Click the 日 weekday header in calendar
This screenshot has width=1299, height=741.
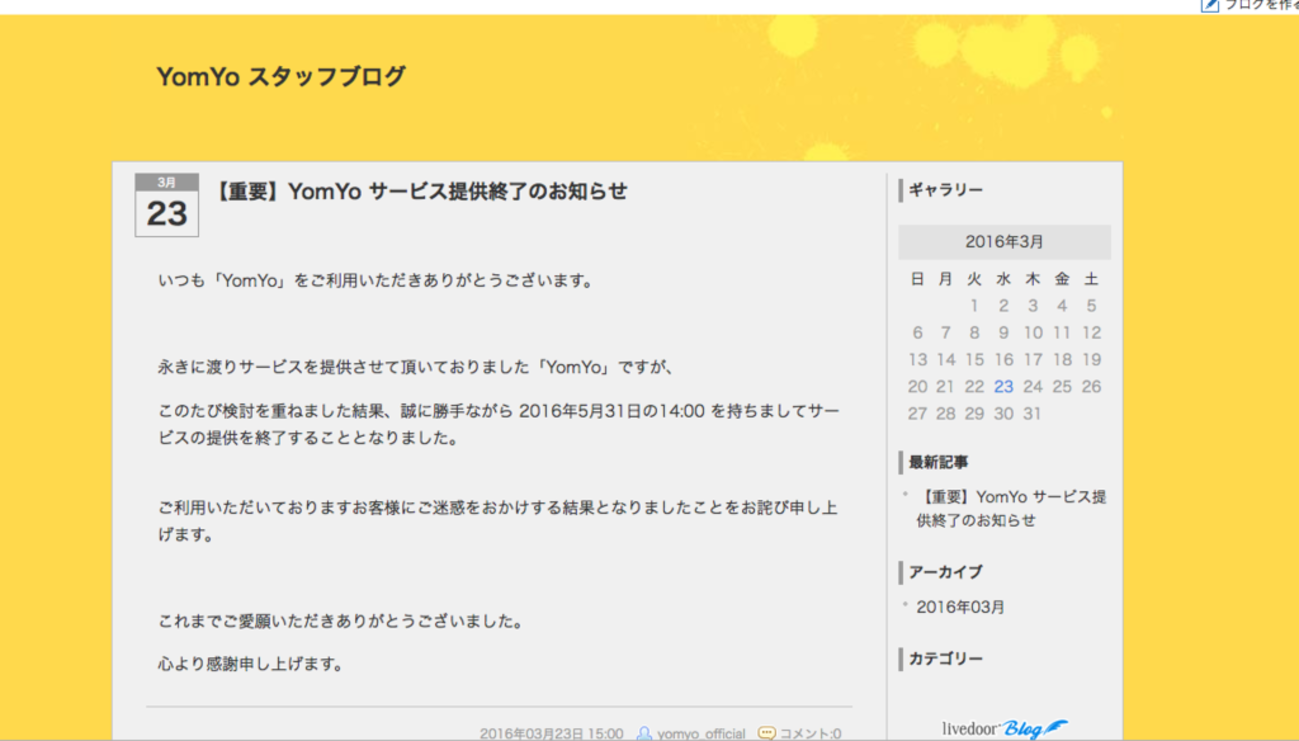[x=917, y=279]
